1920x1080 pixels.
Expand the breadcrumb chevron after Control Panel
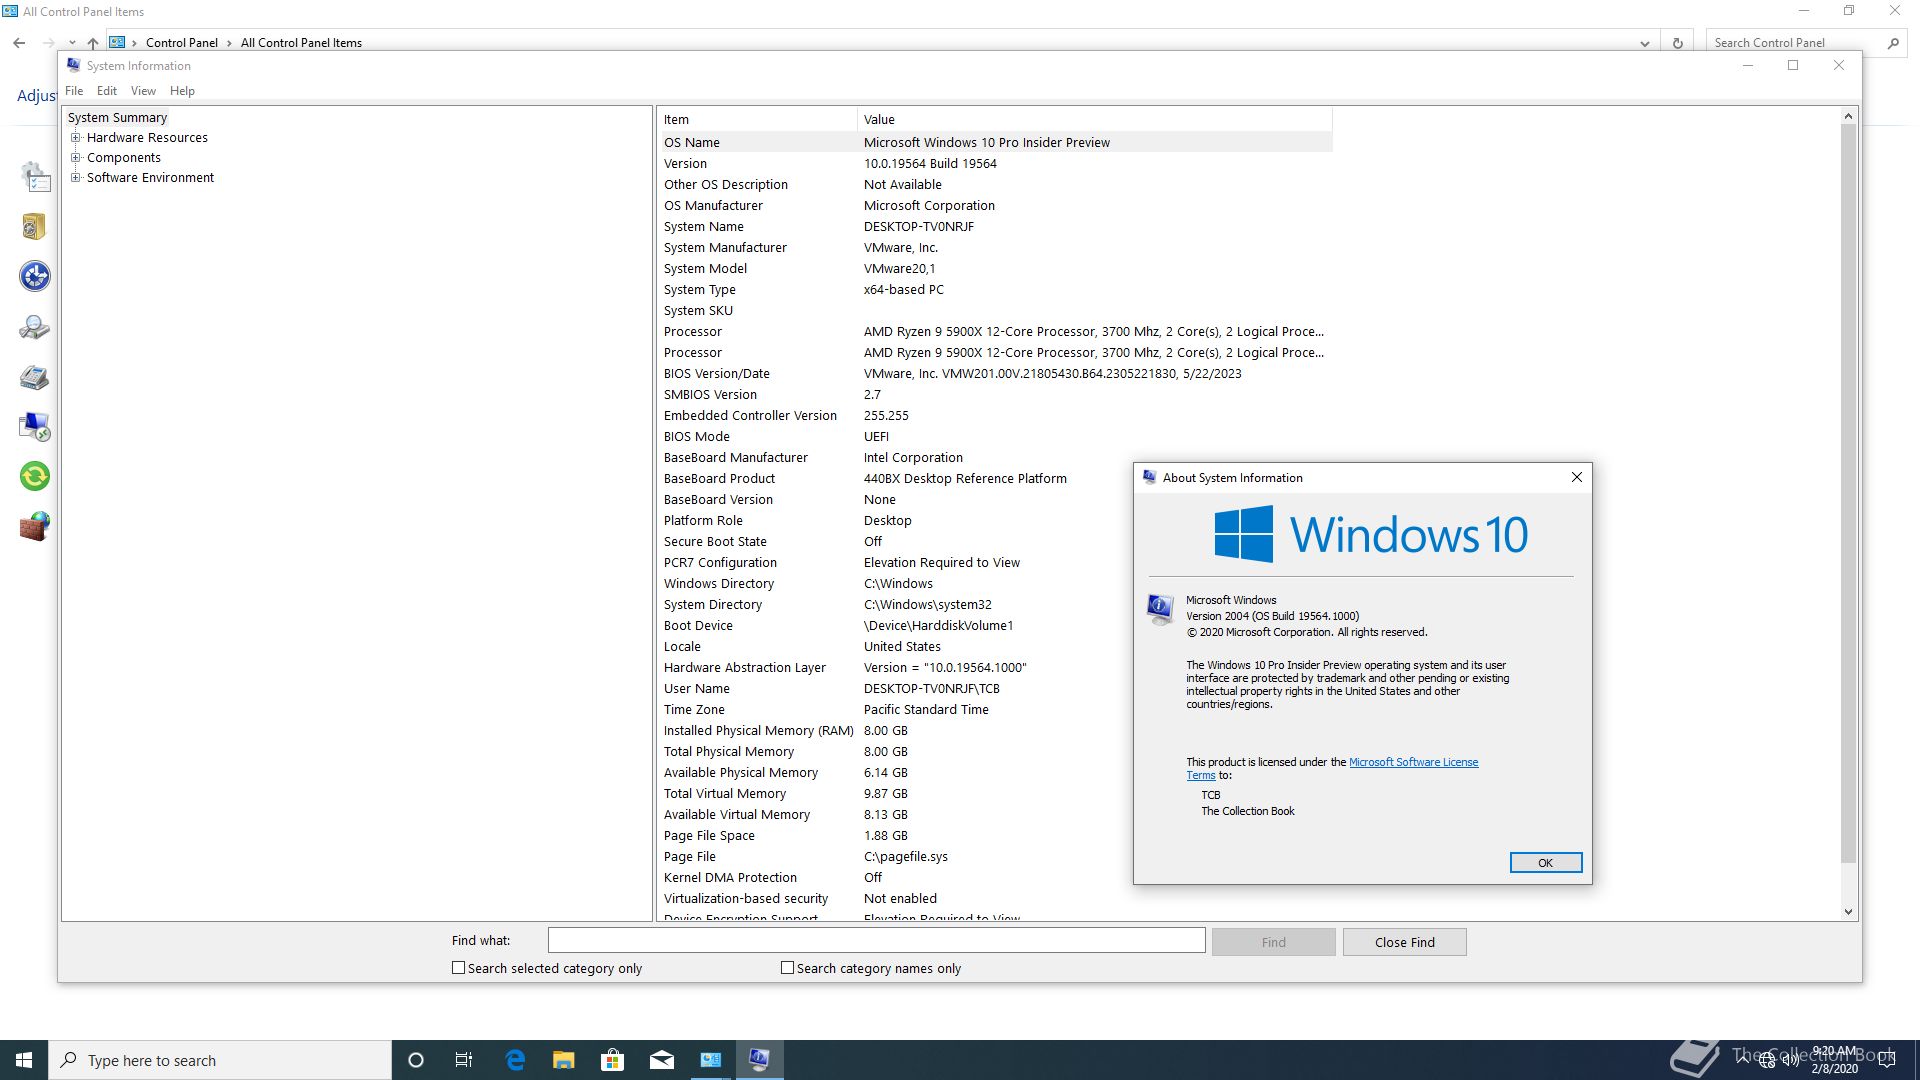coord(229,43)
